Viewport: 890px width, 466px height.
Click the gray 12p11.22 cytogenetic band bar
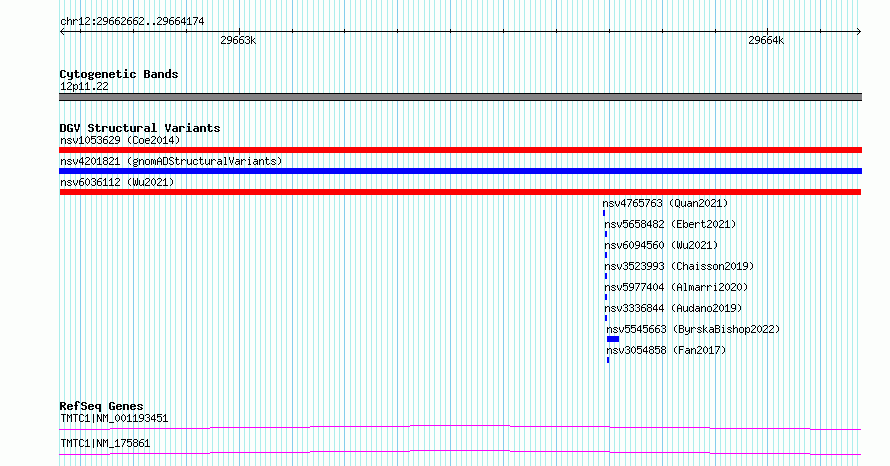pyautogui.click(x=460, y=97)
